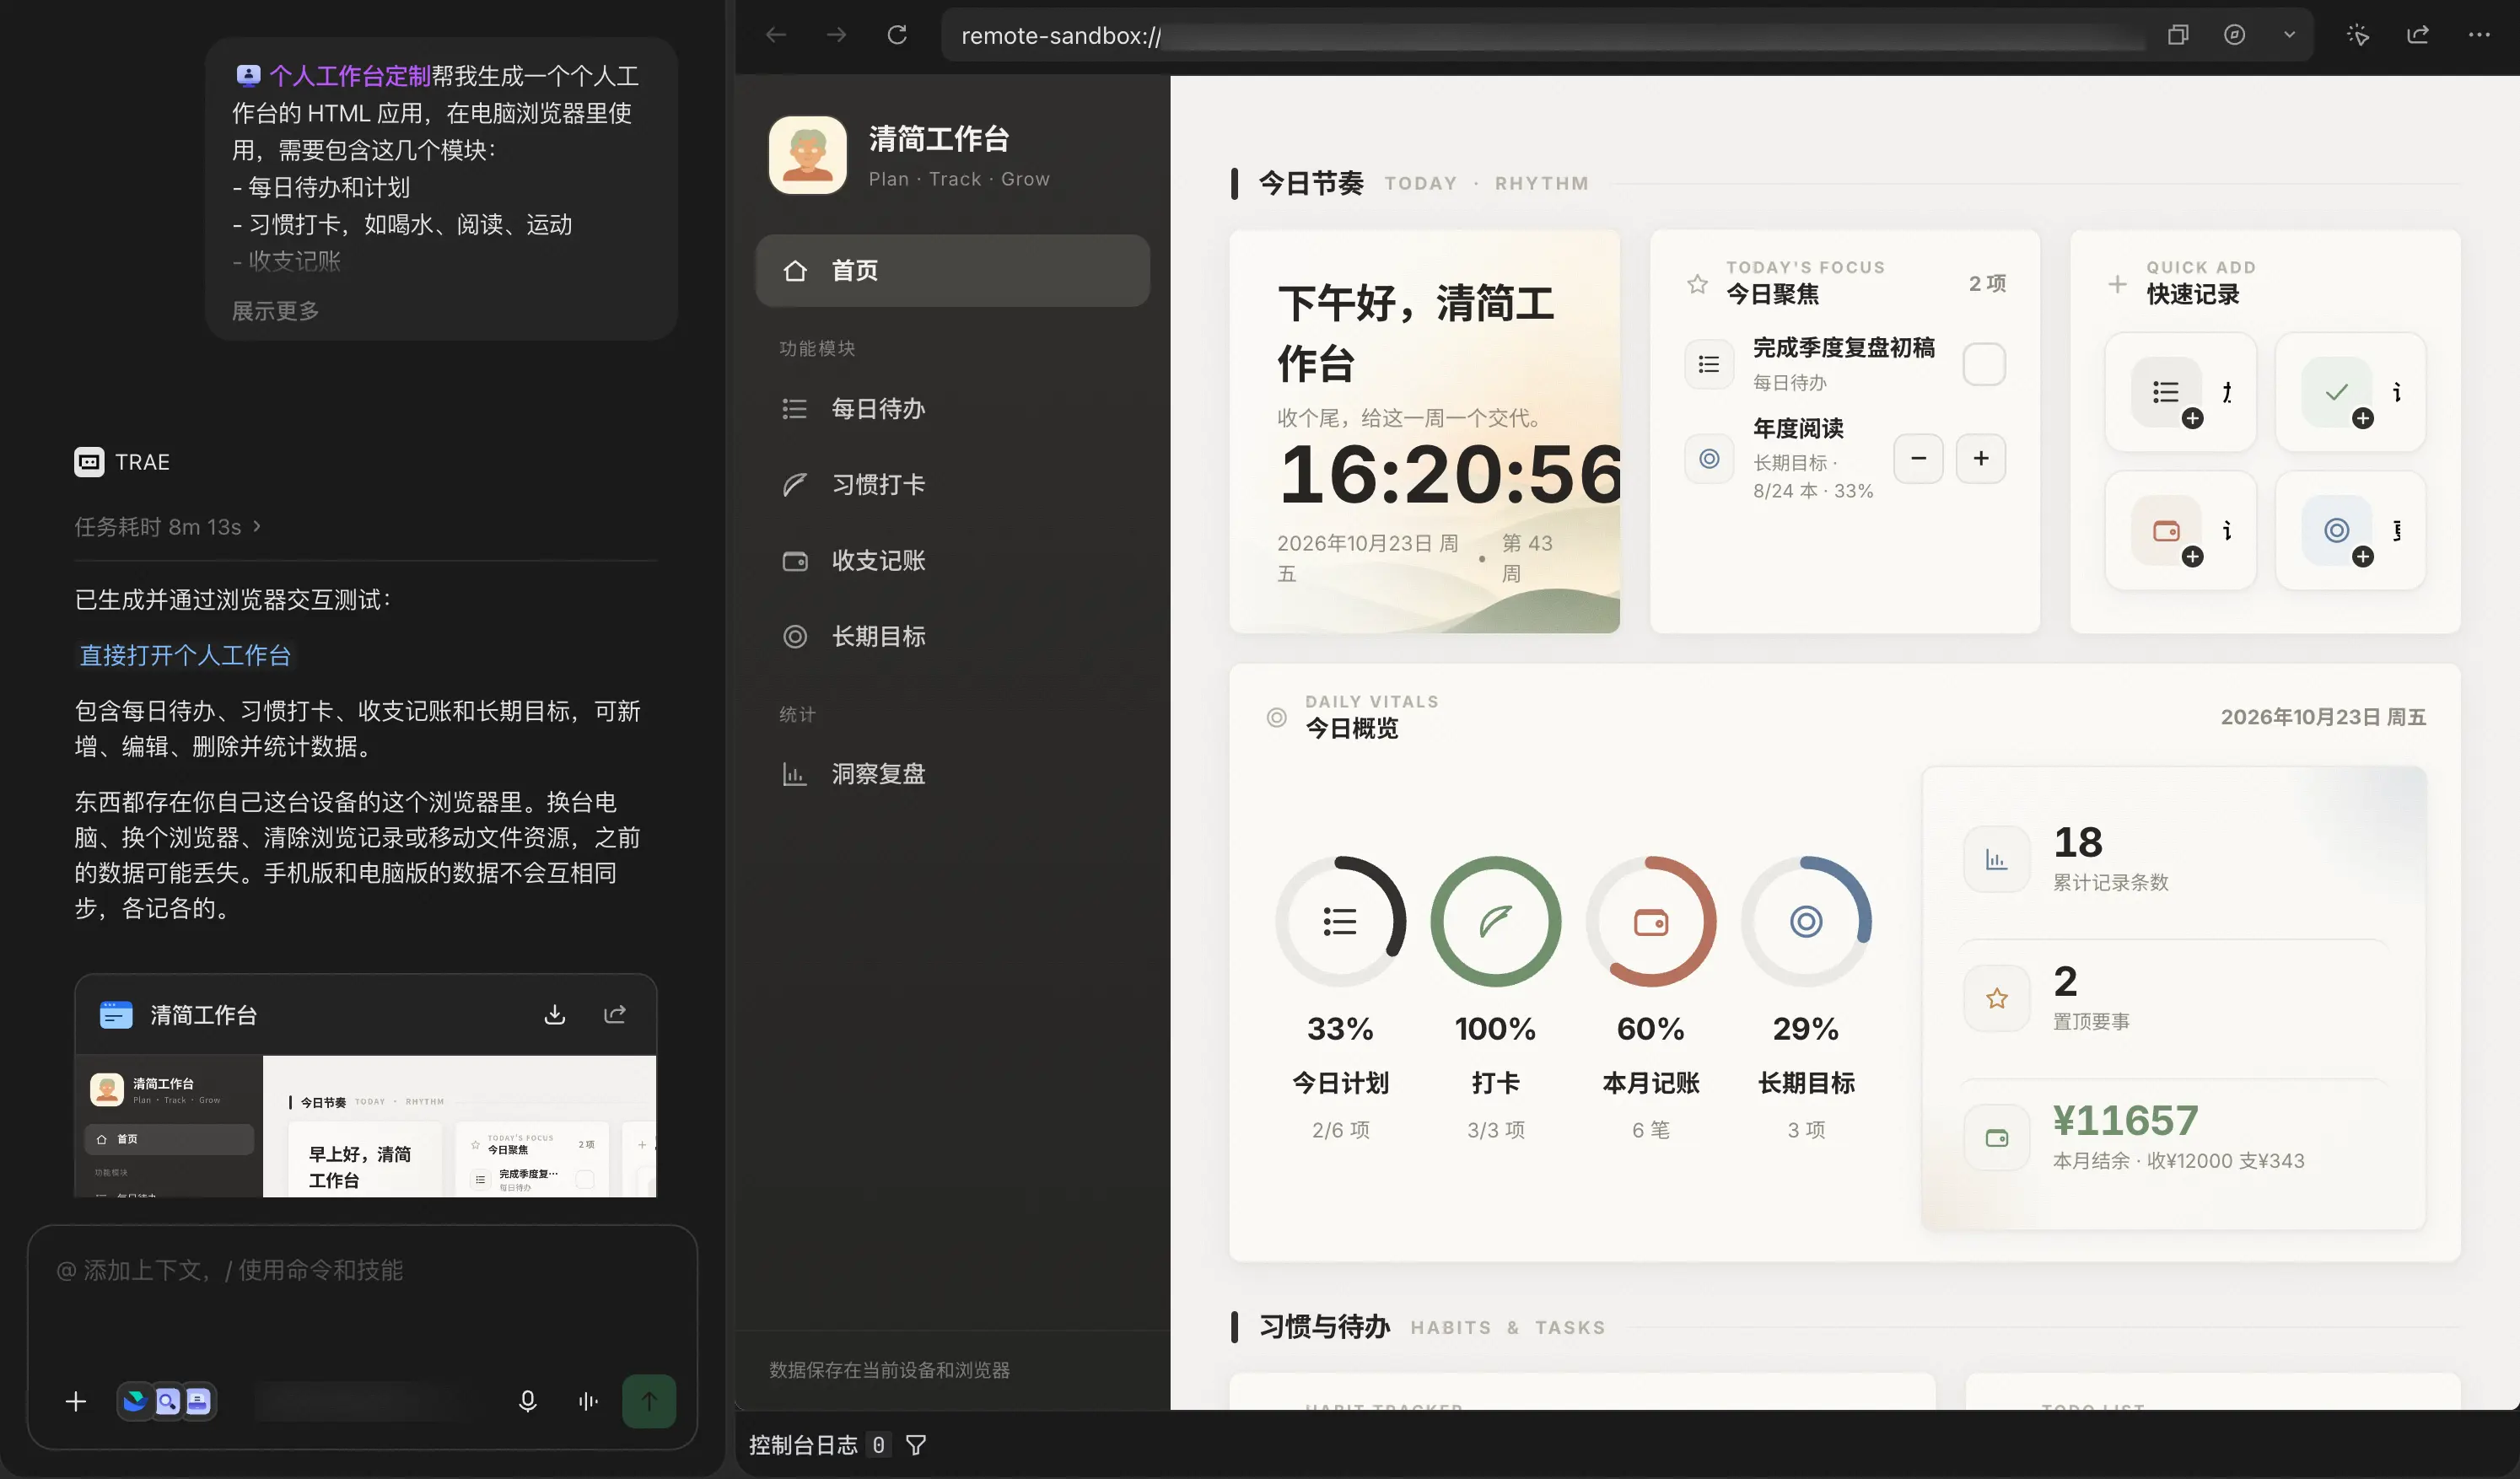Open the 首页 sidebar item

[952, 270]
